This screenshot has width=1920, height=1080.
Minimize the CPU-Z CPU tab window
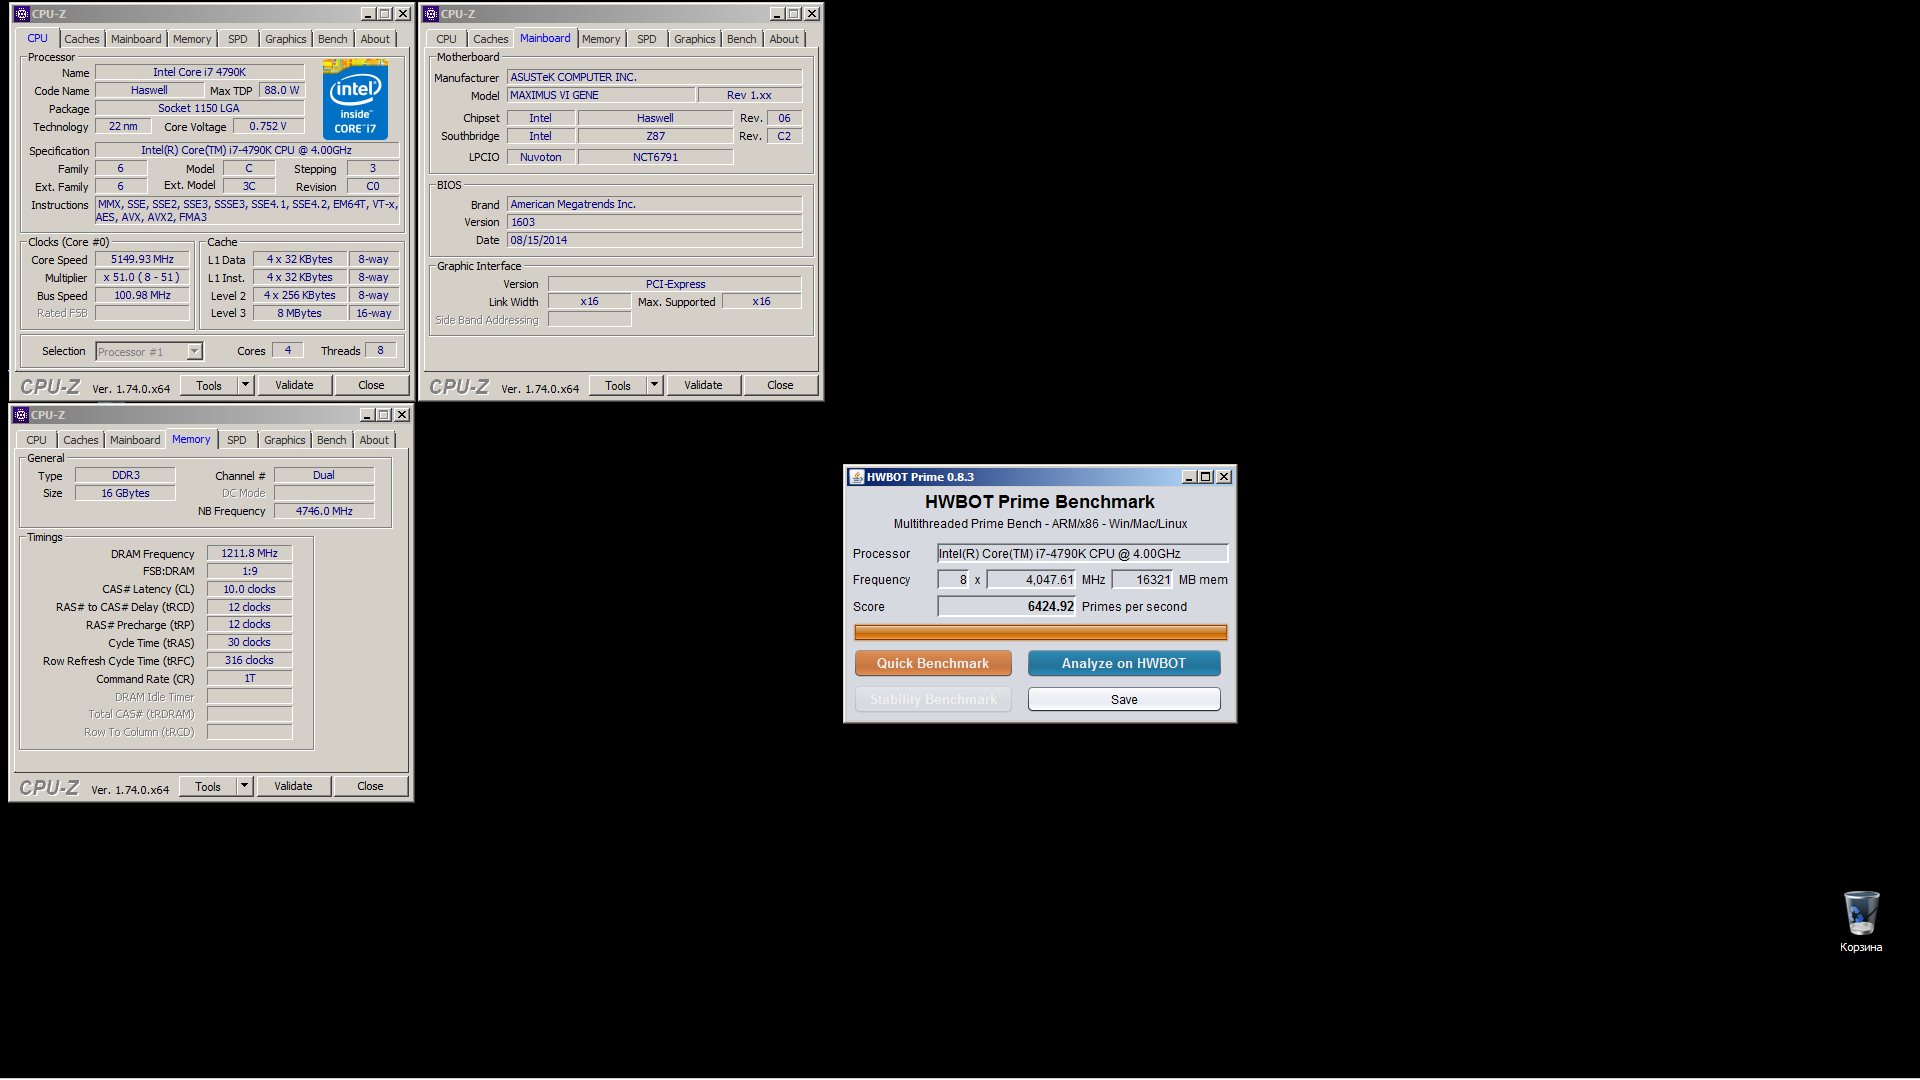pyautogui.click(x=367, y=14)
